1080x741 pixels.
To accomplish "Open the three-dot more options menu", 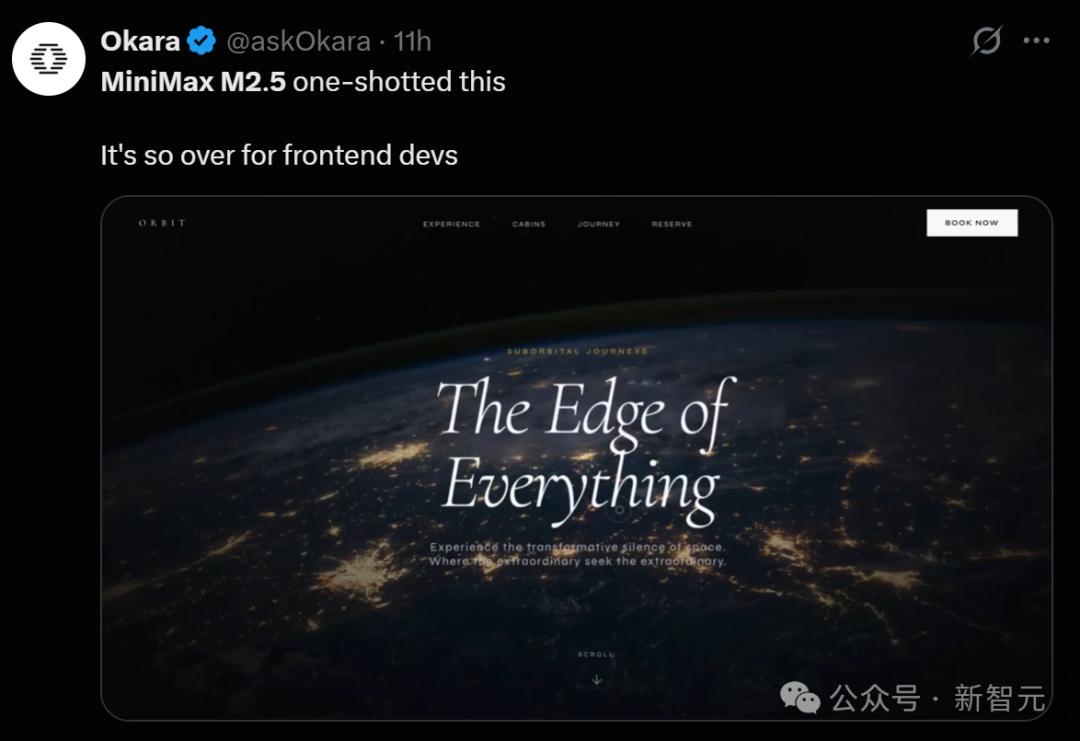I will 1036,41.
